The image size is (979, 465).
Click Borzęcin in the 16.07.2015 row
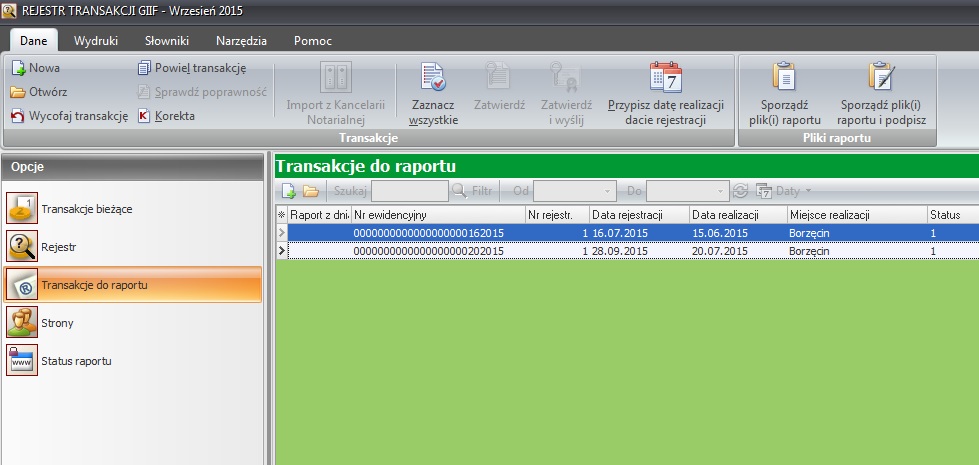(x=809, y=233)
